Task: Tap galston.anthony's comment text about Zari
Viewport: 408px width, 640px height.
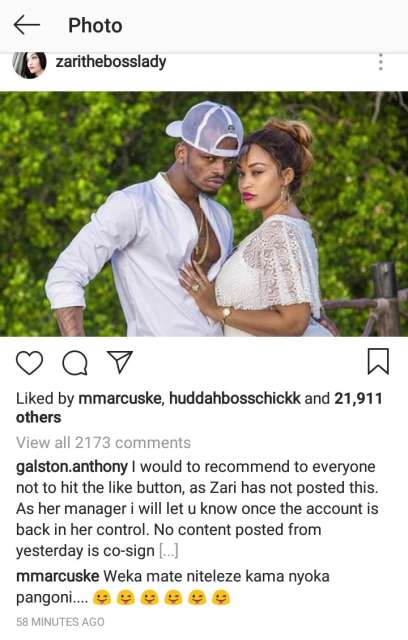Action: pos(197,509)
